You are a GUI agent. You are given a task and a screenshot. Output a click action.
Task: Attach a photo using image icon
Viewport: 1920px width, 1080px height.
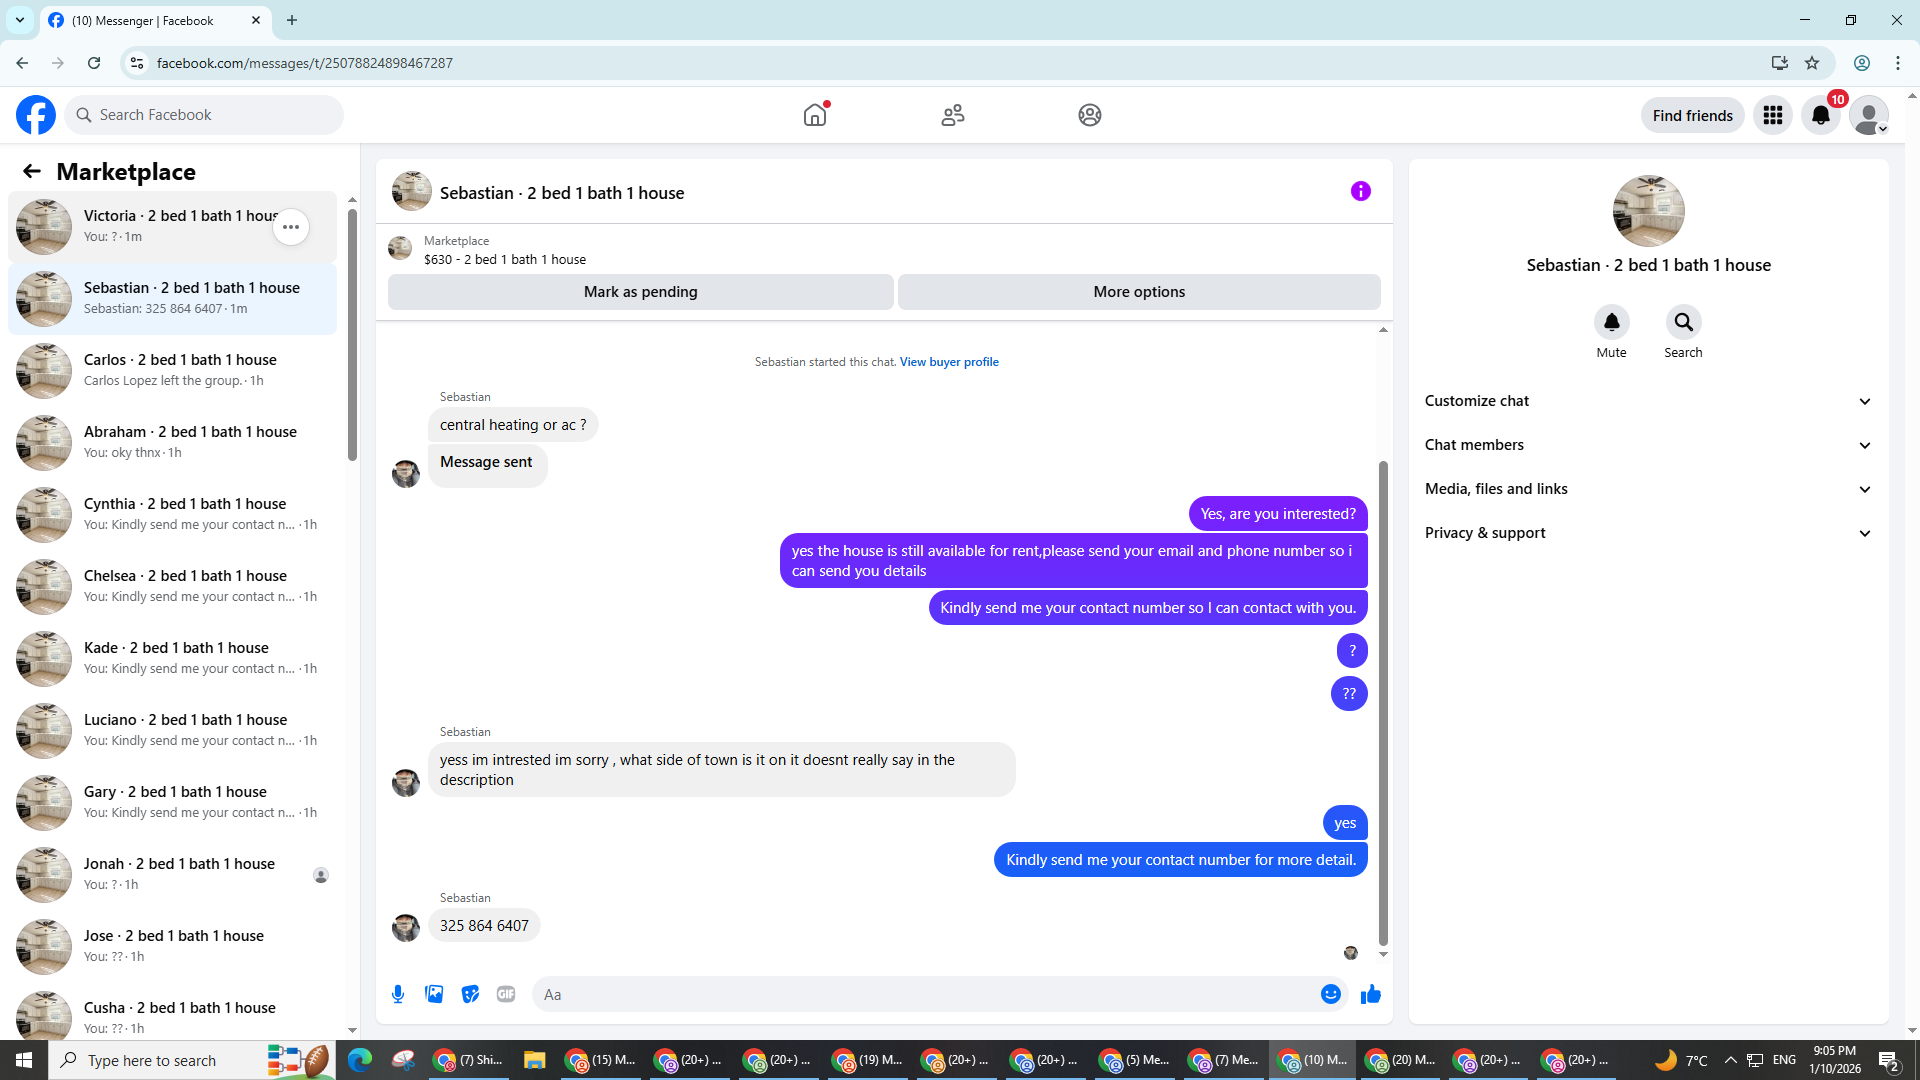[434, 994]
